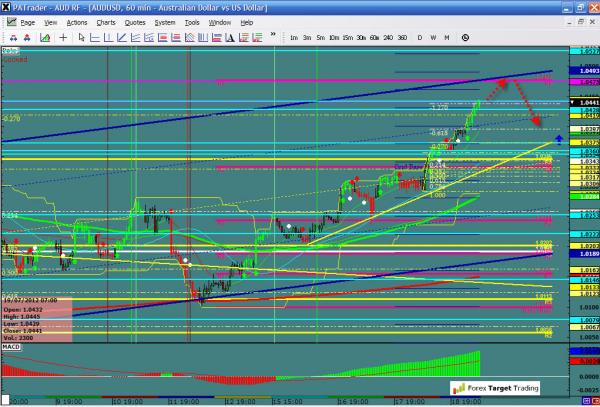This screenshot has height=407, width=600.
Task: Open the Charts menu
Action: [x=106, y=23]
